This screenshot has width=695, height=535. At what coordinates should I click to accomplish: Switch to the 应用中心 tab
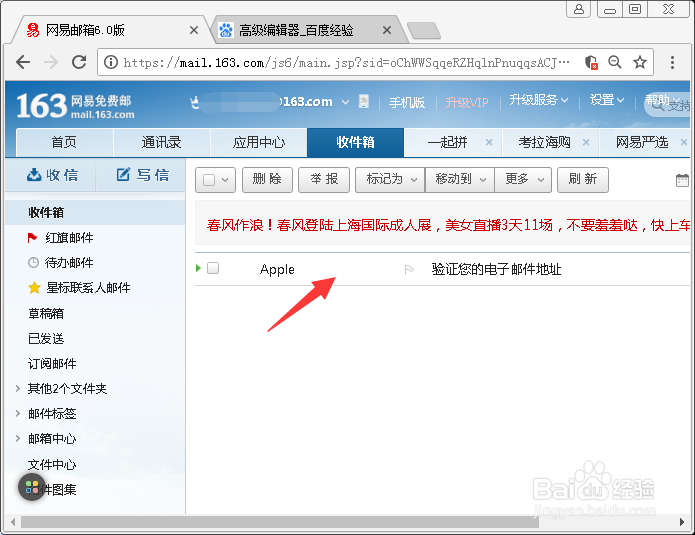click(x=258, y=143)
